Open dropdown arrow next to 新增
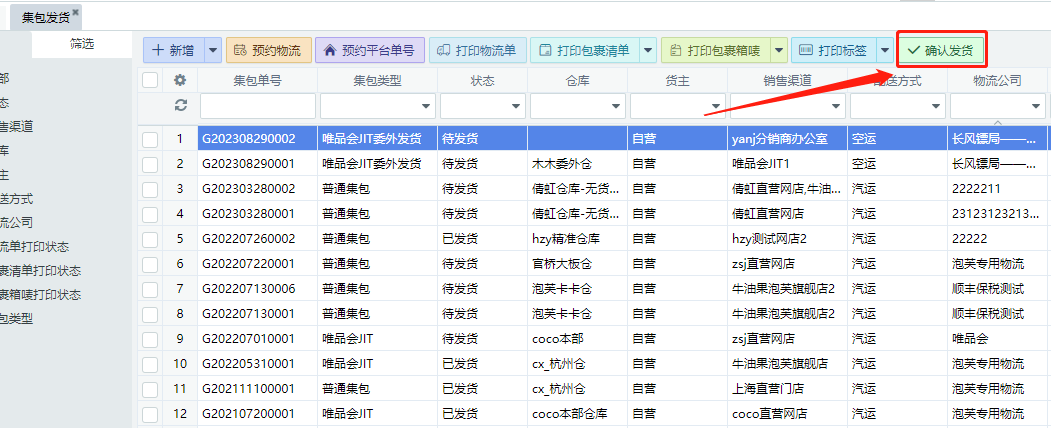 [x=213, y=50]
